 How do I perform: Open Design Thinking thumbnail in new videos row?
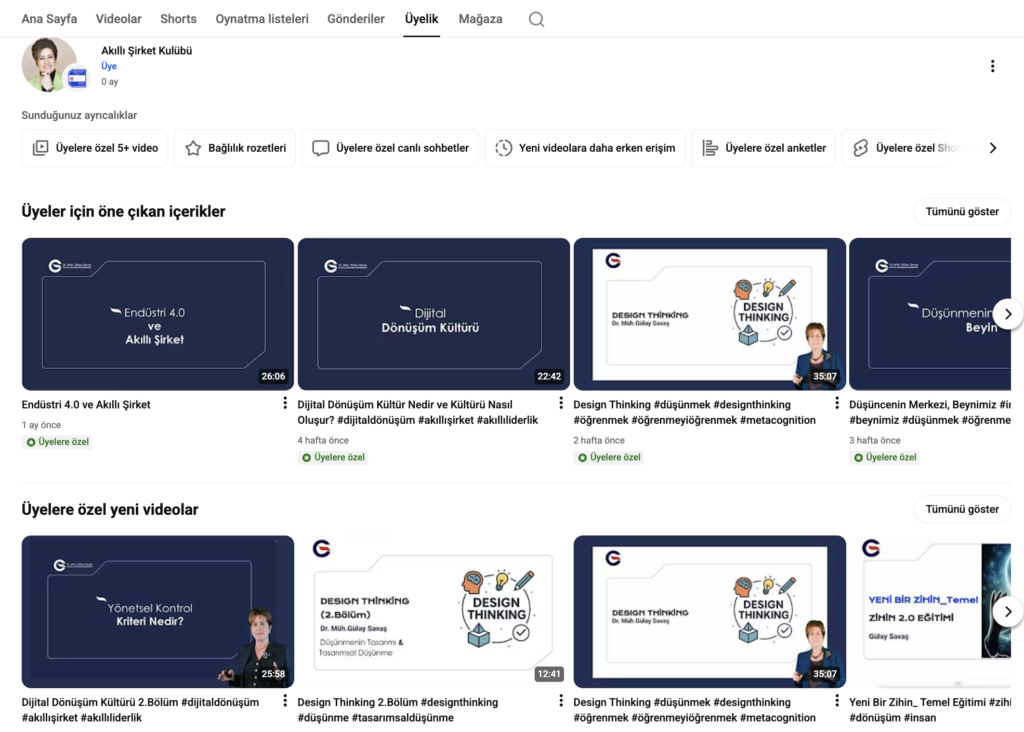pos(709,612)
